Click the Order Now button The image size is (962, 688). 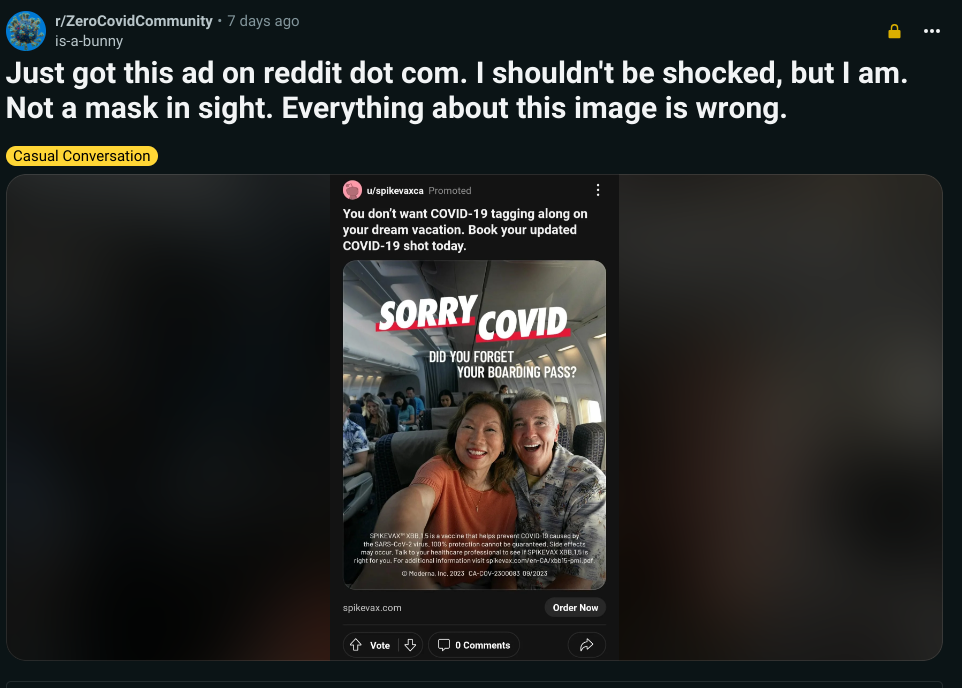(x=575, y=608)
